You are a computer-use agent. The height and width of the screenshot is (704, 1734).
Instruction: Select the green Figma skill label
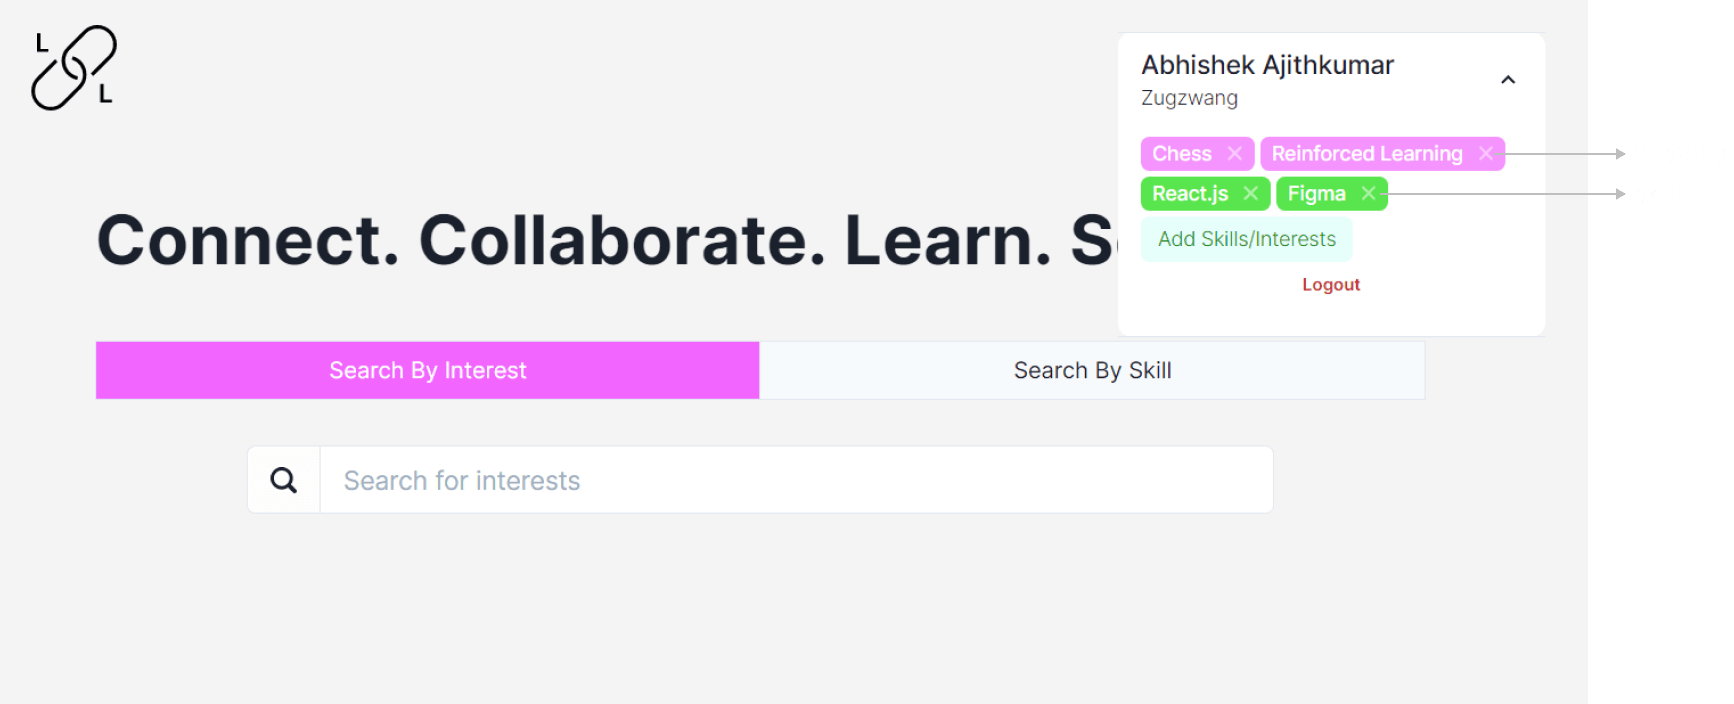1316,194
